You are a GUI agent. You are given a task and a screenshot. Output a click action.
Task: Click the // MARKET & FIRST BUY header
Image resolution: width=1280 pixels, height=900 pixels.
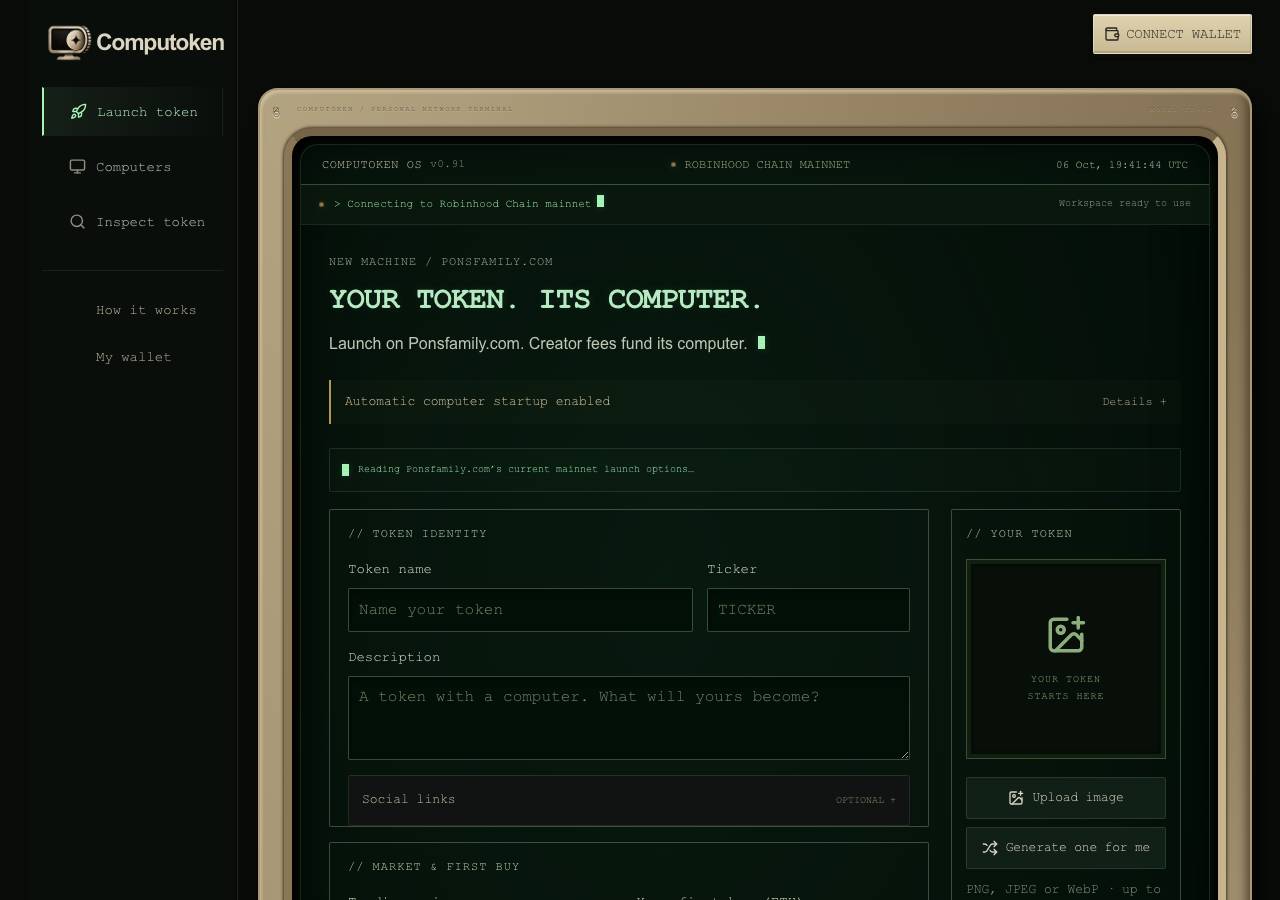434,867
